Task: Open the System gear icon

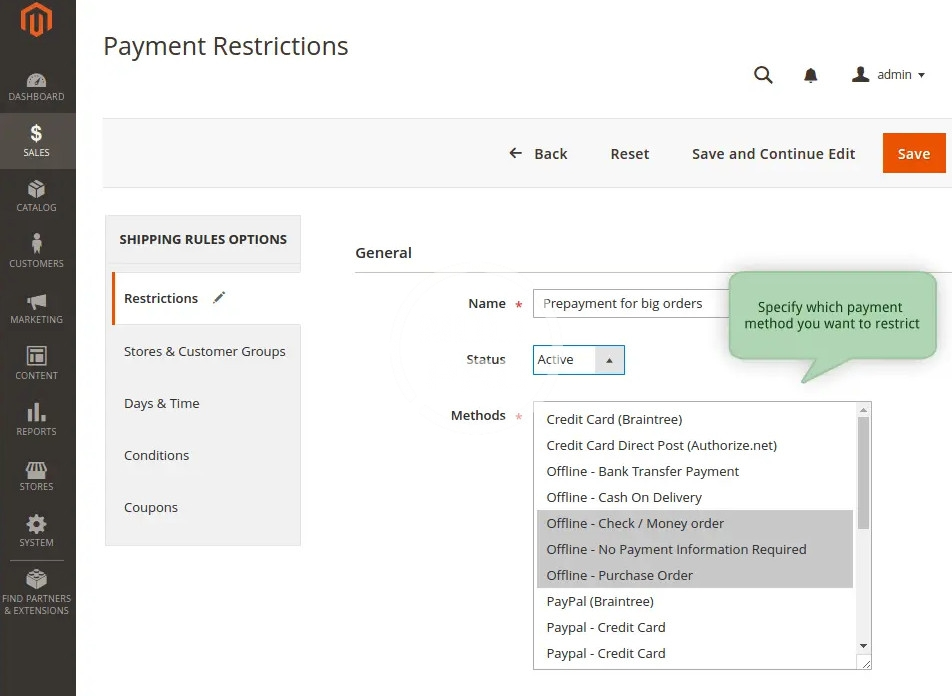Action: click(36, 530)
